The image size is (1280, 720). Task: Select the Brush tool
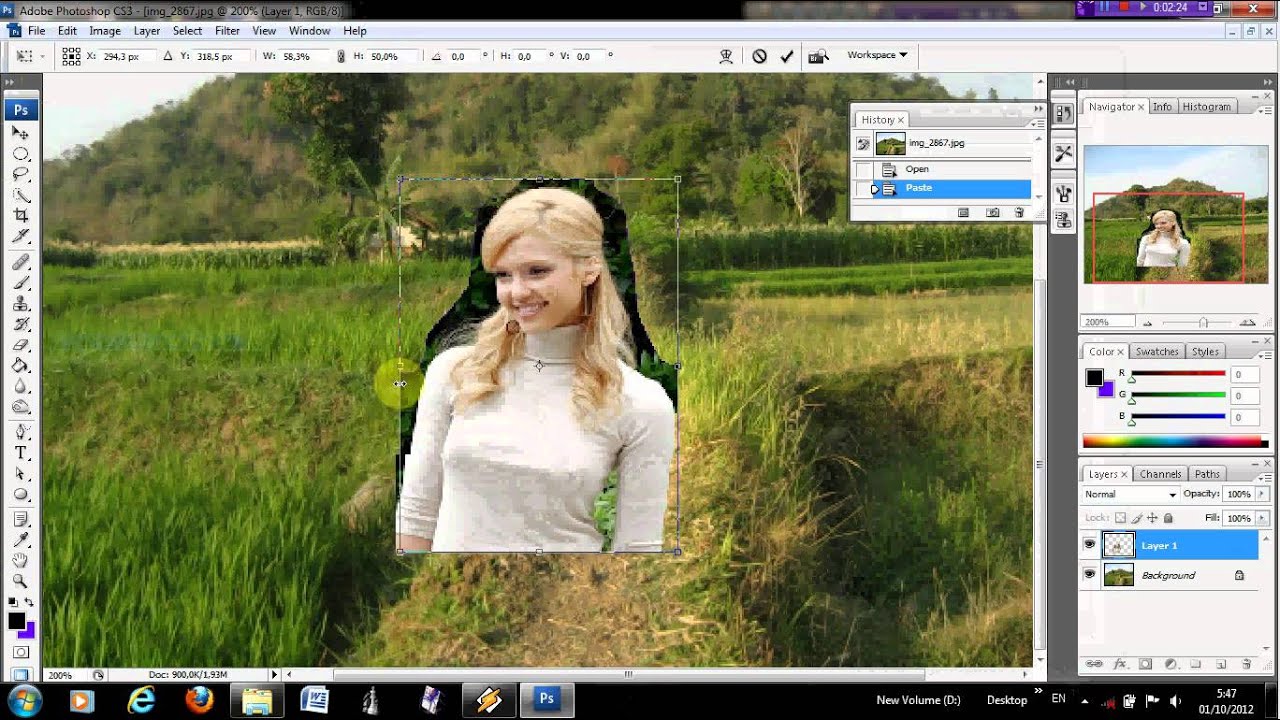21,283
